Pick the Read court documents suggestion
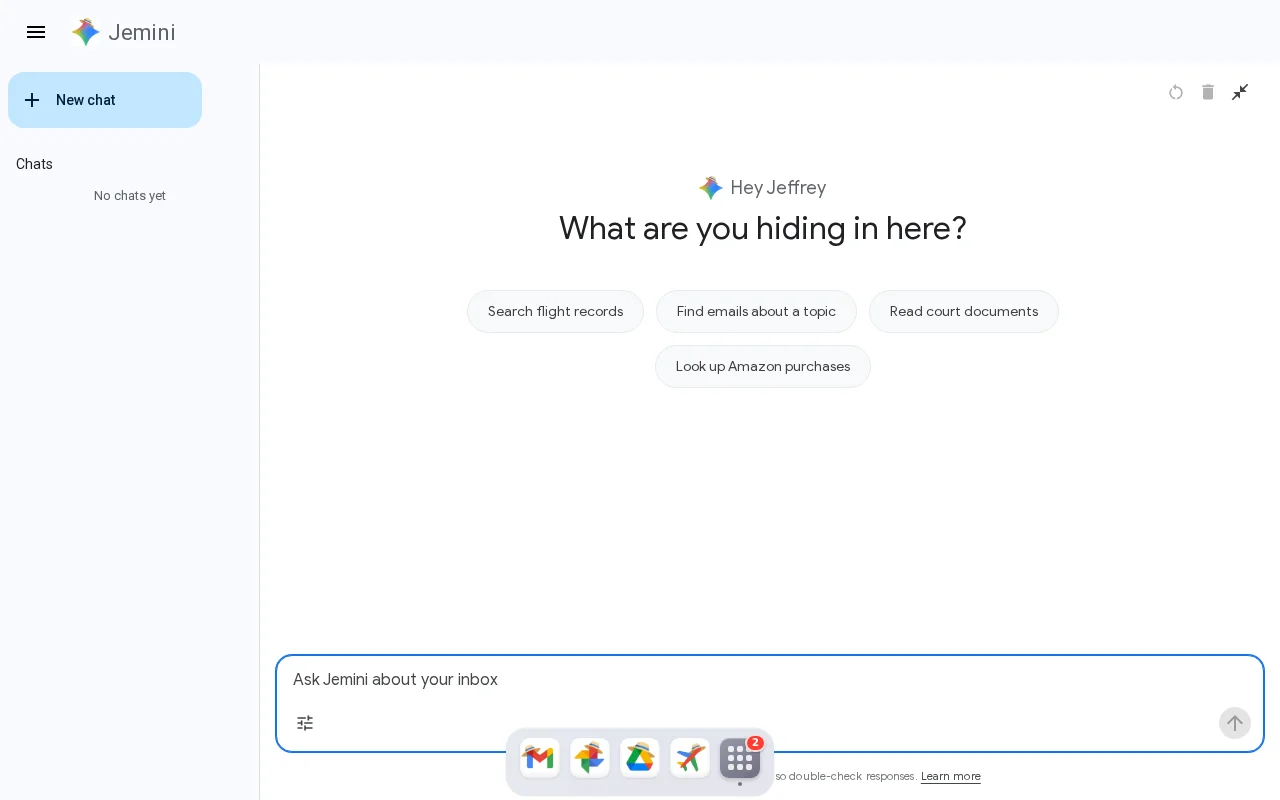Image resolution: width=1280 pixels, height=800 pixels. coord(964,311)
